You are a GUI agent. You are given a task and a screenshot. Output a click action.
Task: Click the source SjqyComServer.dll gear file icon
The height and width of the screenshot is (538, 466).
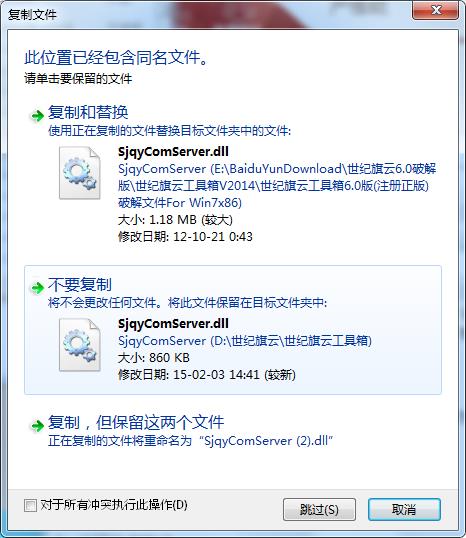[x=80, y=173]
